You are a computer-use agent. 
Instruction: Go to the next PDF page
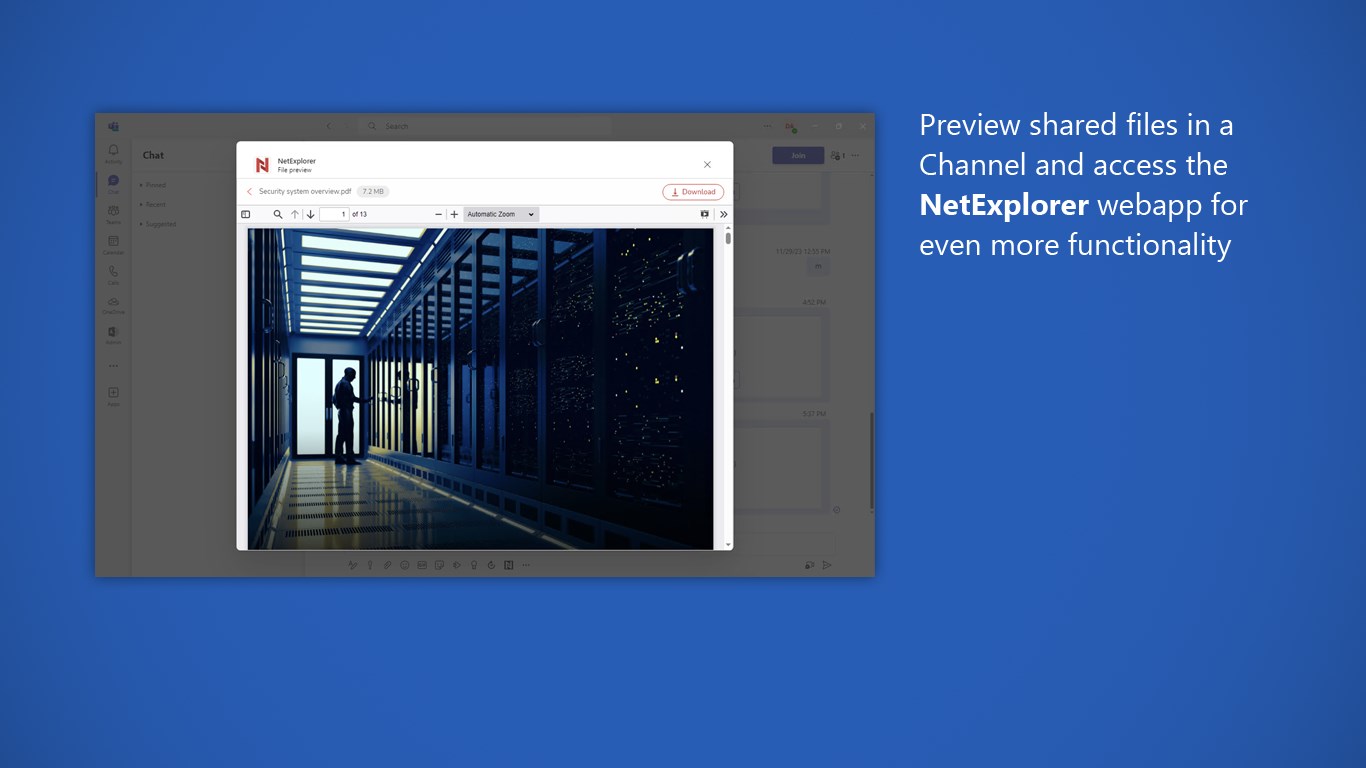click(x=311, y=214)
